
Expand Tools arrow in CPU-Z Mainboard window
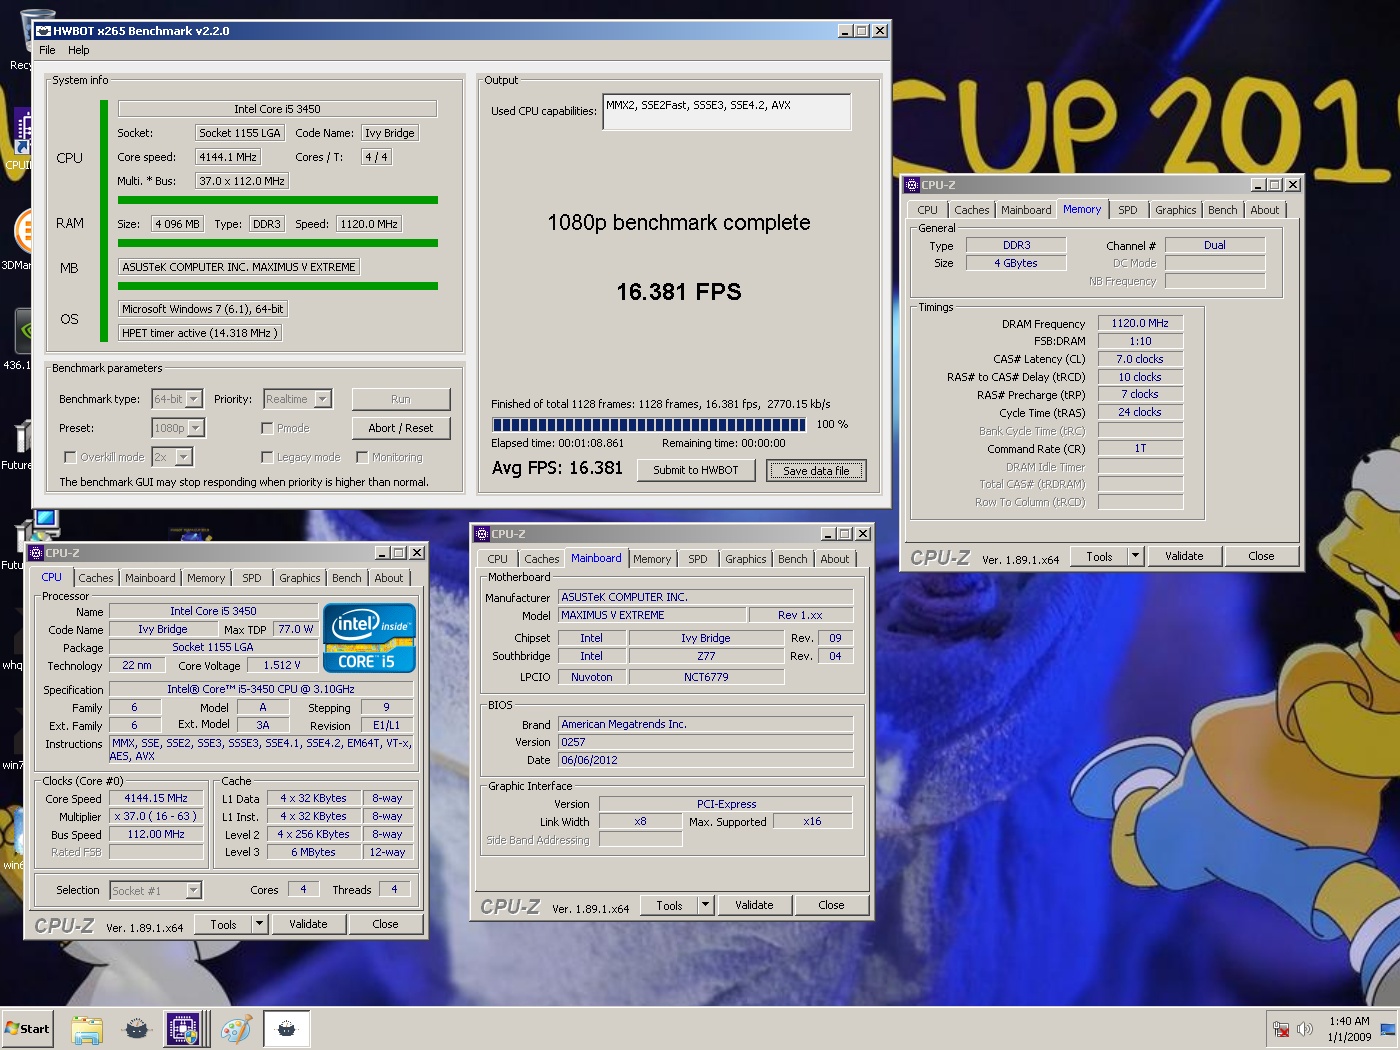[x=705, y=905]
